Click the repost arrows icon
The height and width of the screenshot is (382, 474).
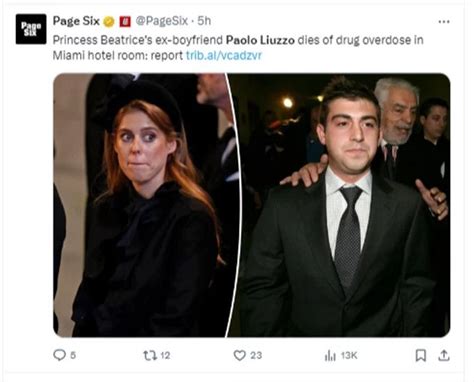pos(150,355)
